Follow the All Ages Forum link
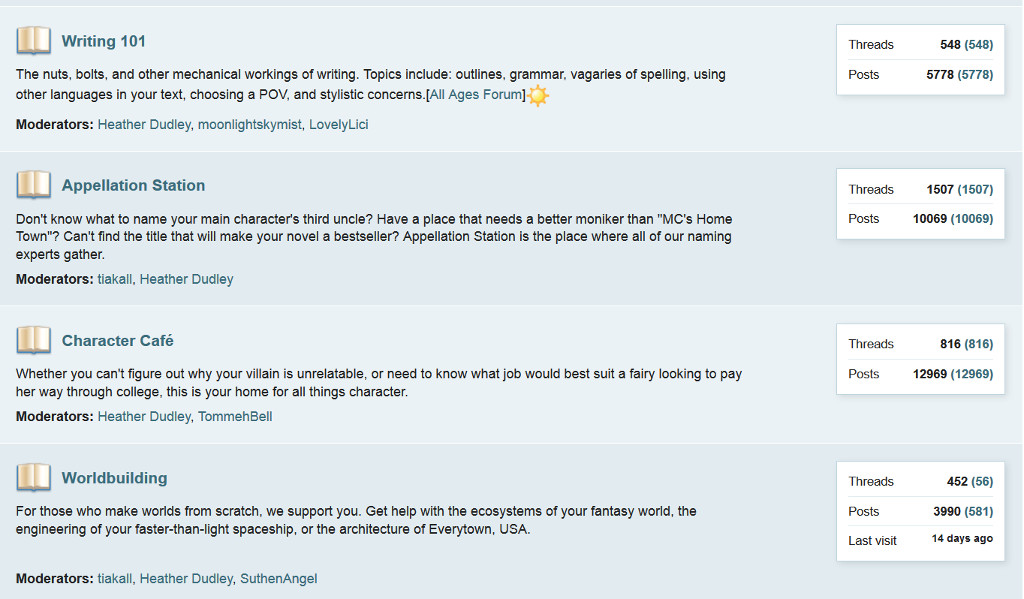This screenshot has width=1024, height=599. tap(476, 94)
